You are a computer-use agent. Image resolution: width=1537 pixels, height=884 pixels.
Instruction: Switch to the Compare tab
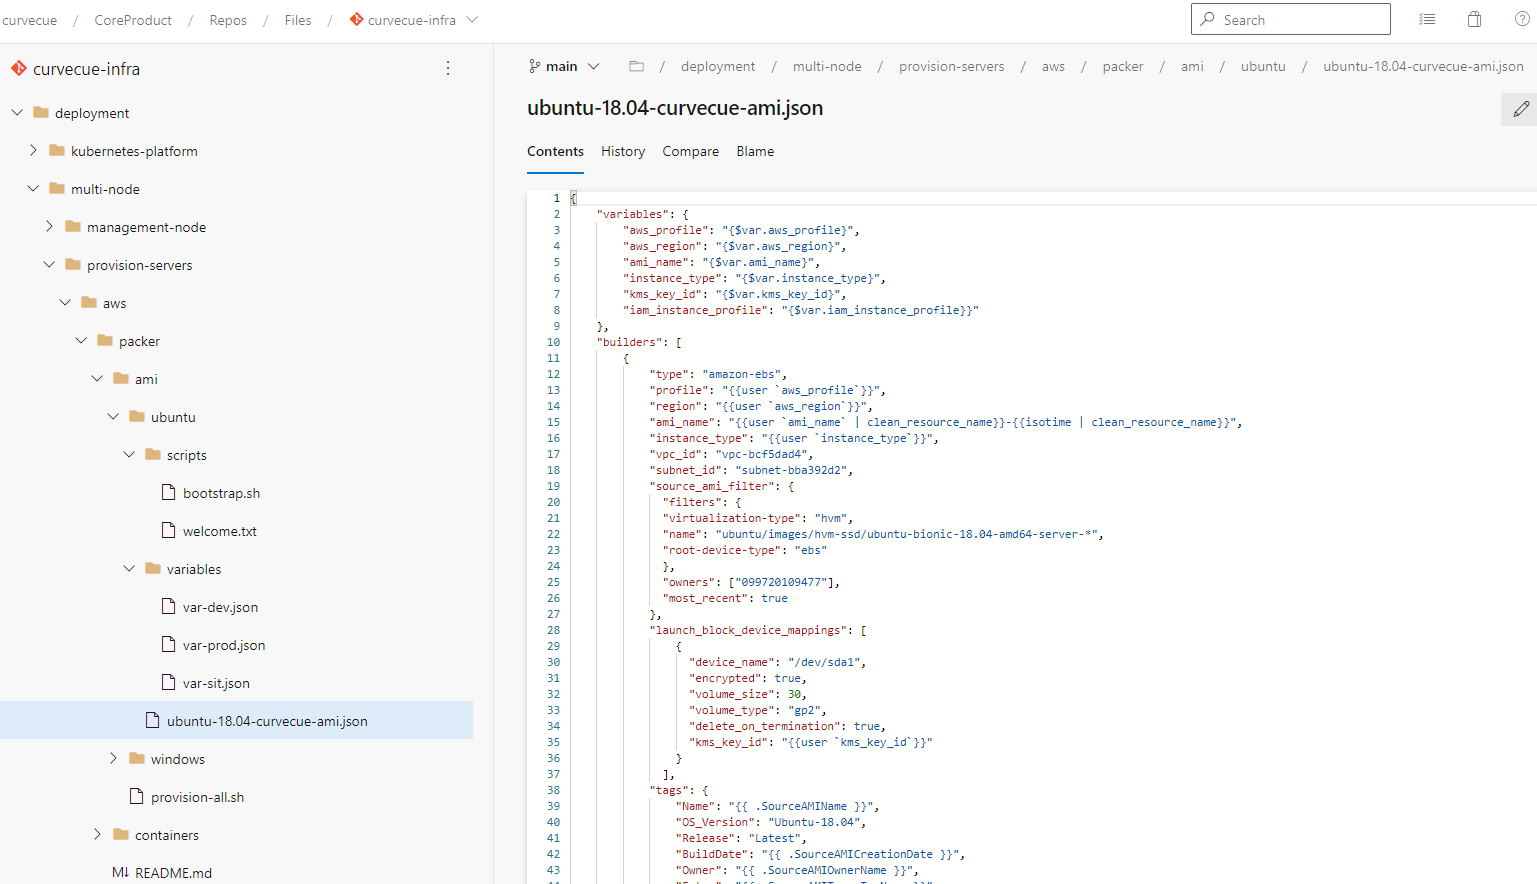pyautogui.click(x=690, y=151)
